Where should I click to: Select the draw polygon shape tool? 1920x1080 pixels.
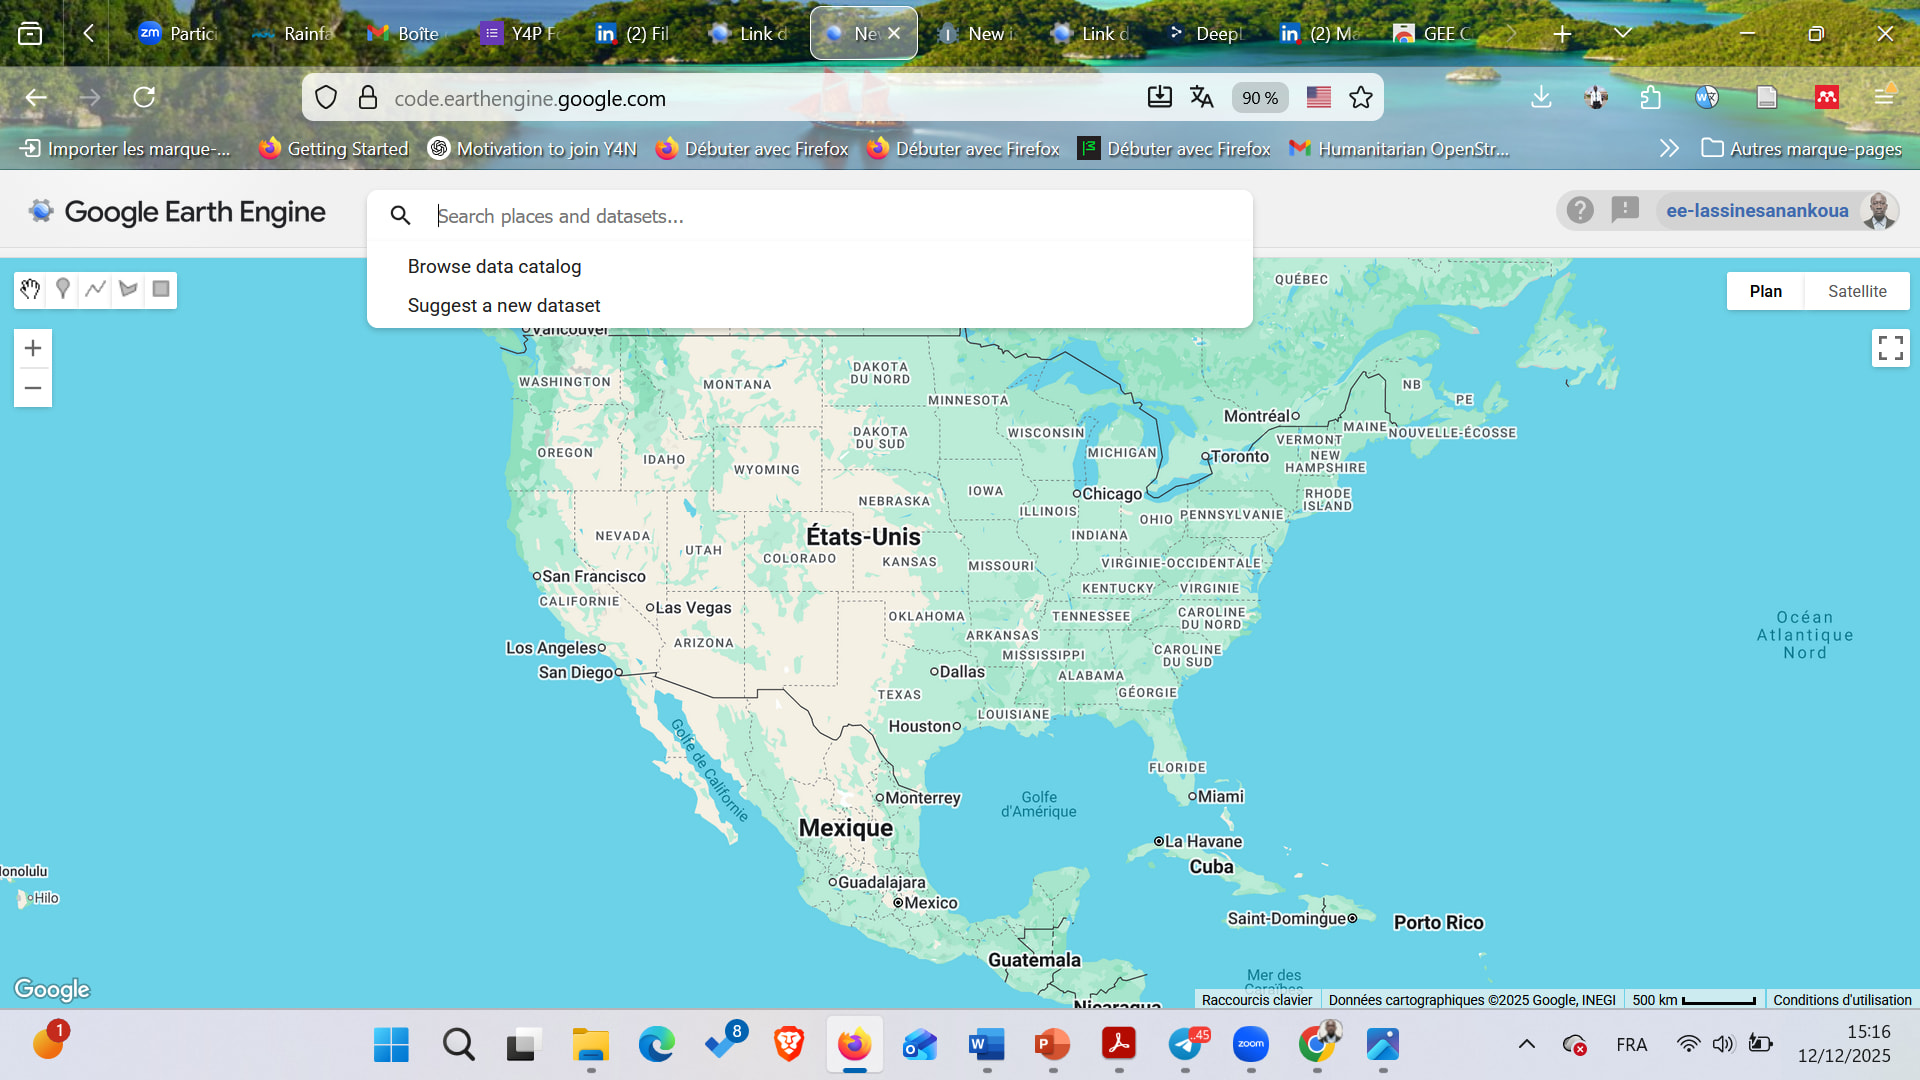tap(128, 290)
